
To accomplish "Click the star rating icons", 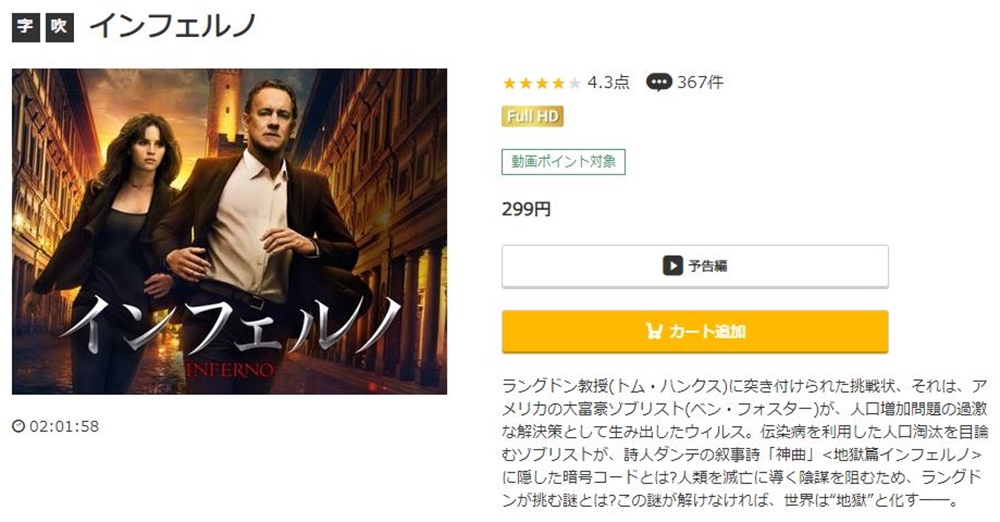I will pyautogui.click(x=541, y=83).
